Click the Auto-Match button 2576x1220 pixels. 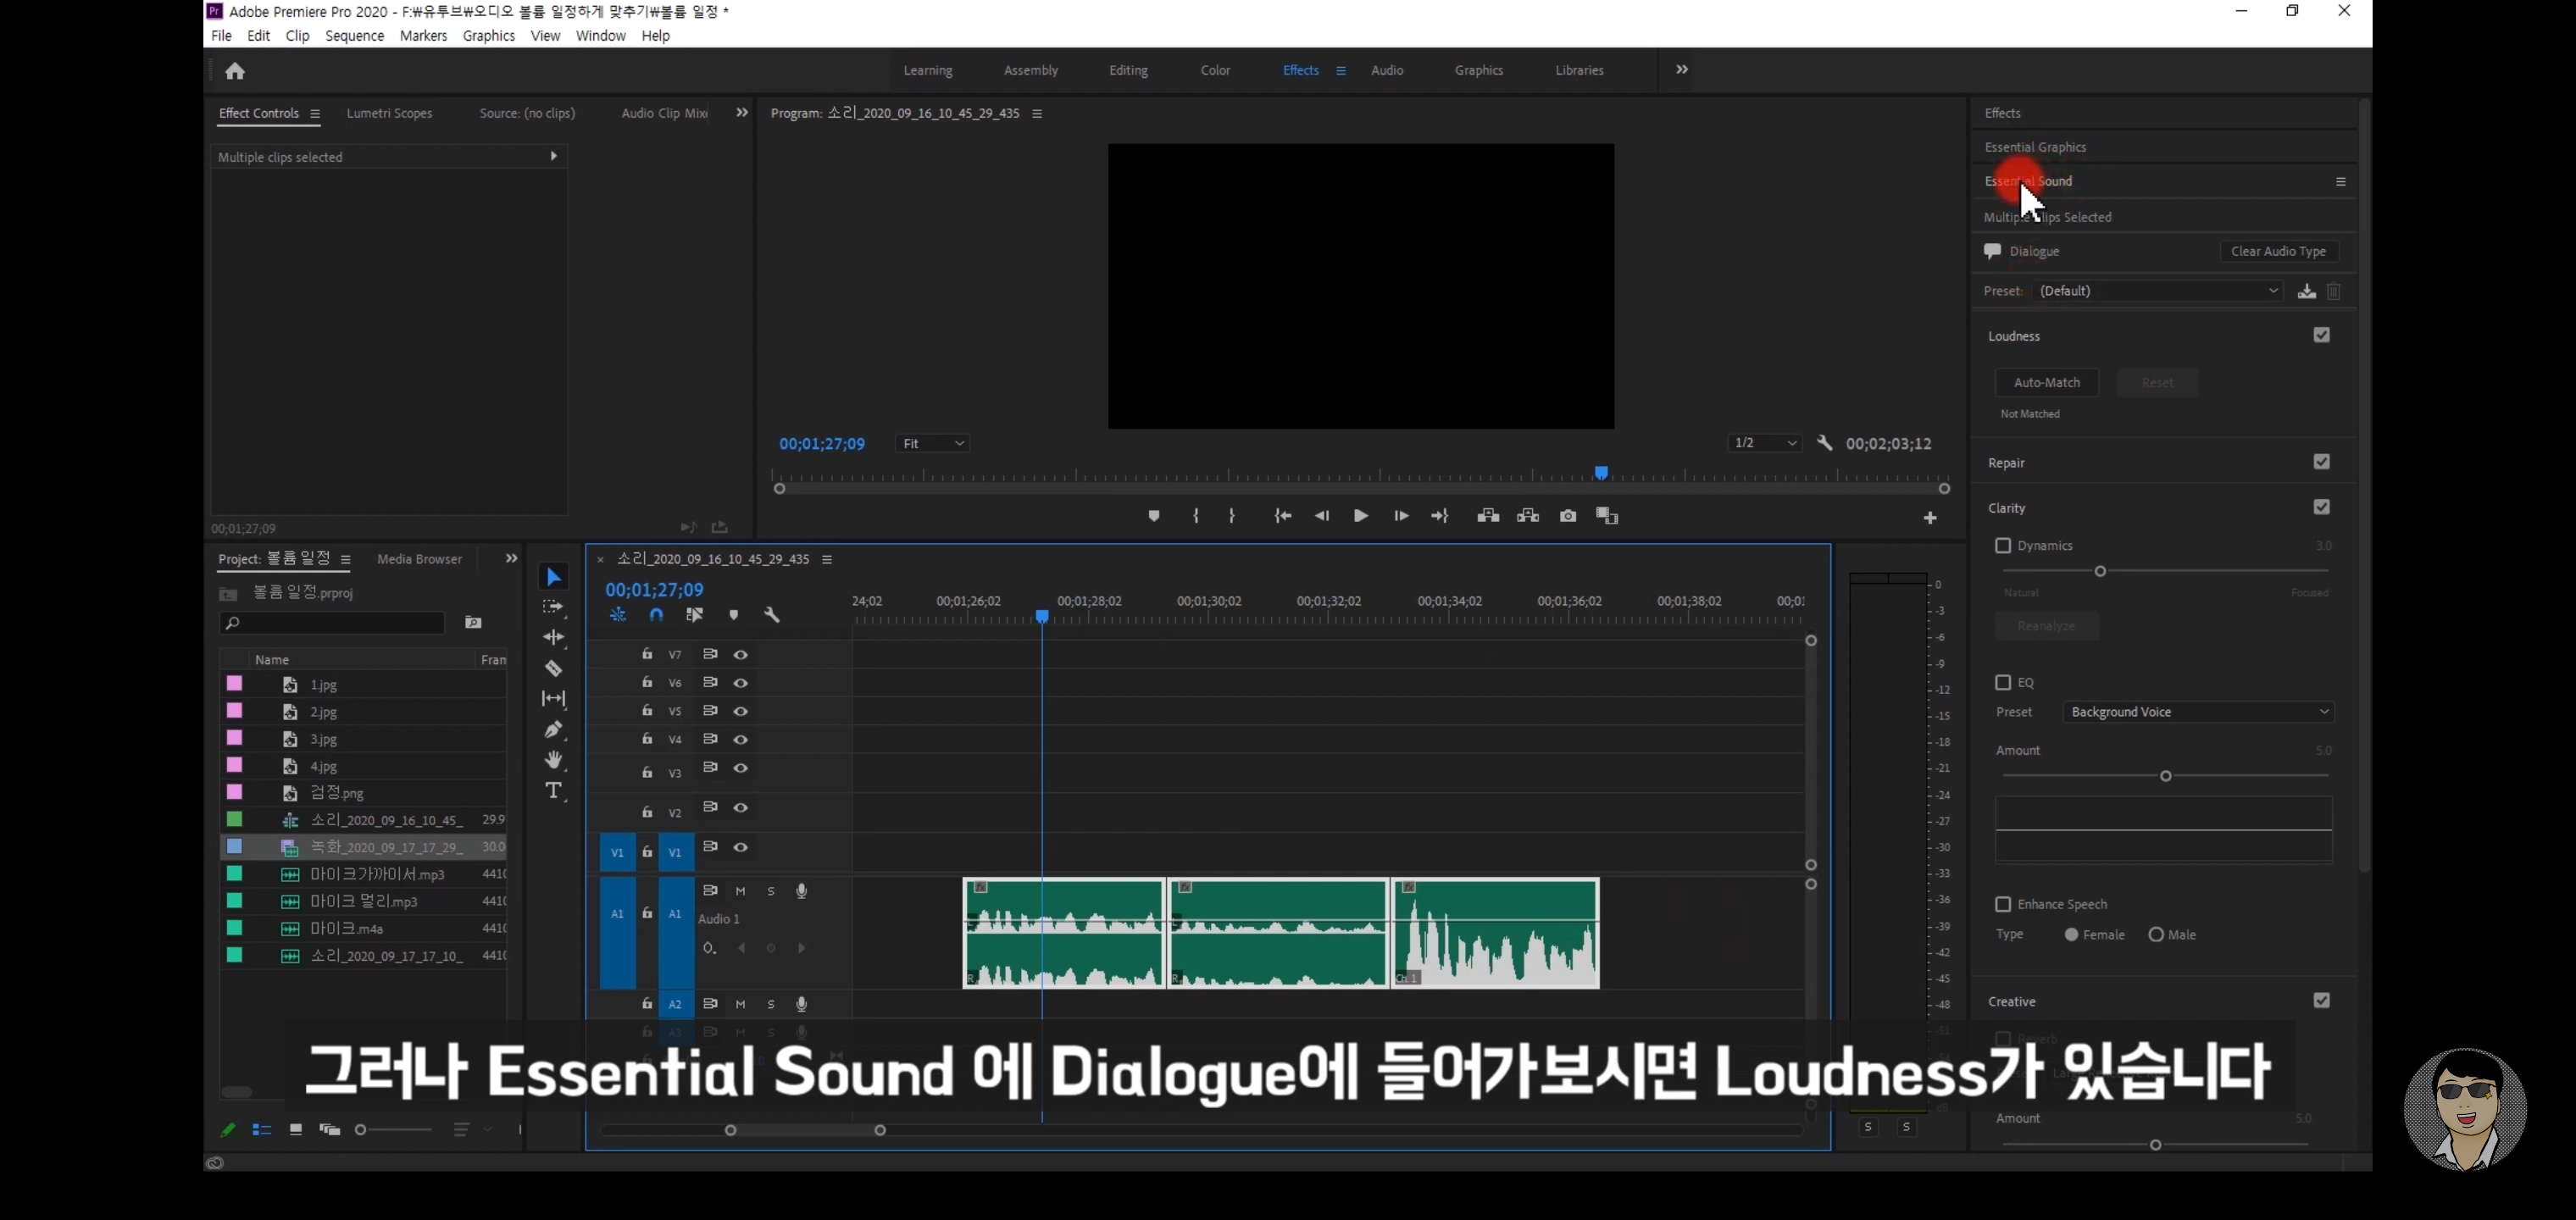tap(2046, 382)
